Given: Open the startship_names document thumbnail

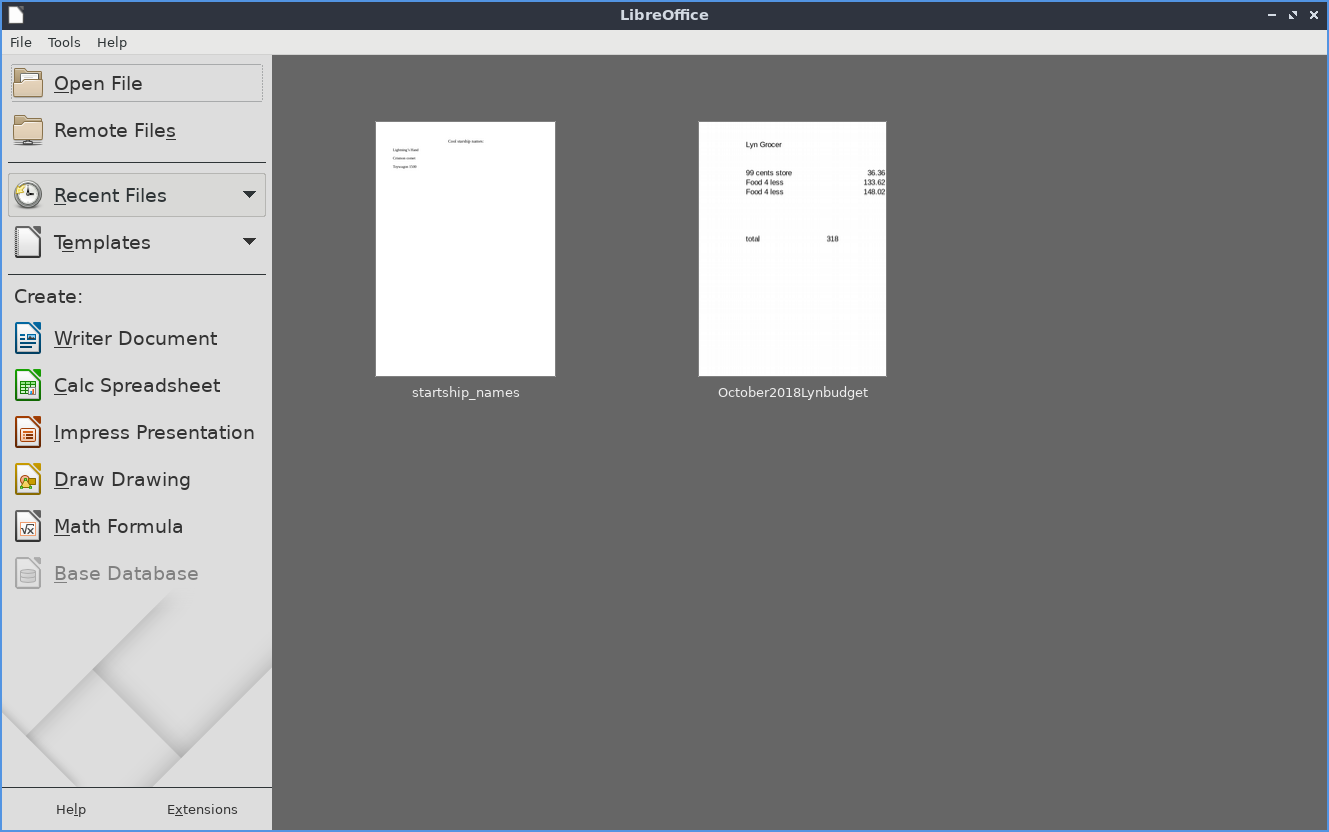Looking at the screenshot, I should pyautogui.click(x=465, y=249).
